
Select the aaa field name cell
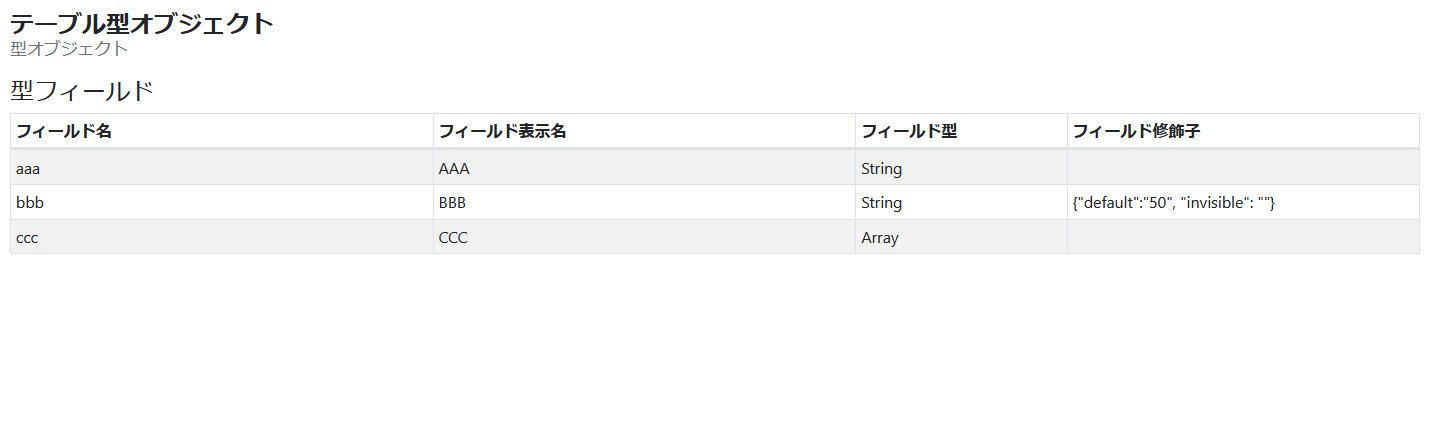30,168
